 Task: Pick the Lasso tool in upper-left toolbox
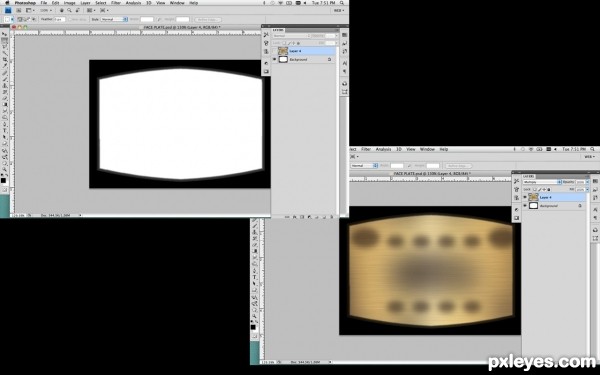tap(5, 46)
